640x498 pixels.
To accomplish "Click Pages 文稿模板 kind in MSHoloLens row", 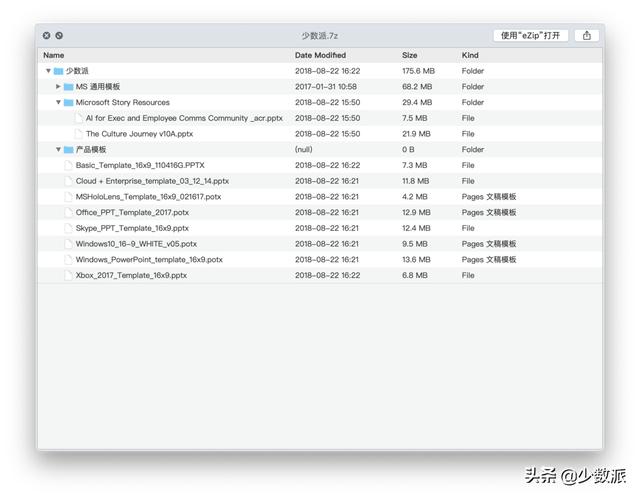I will (x=489, y=197).
